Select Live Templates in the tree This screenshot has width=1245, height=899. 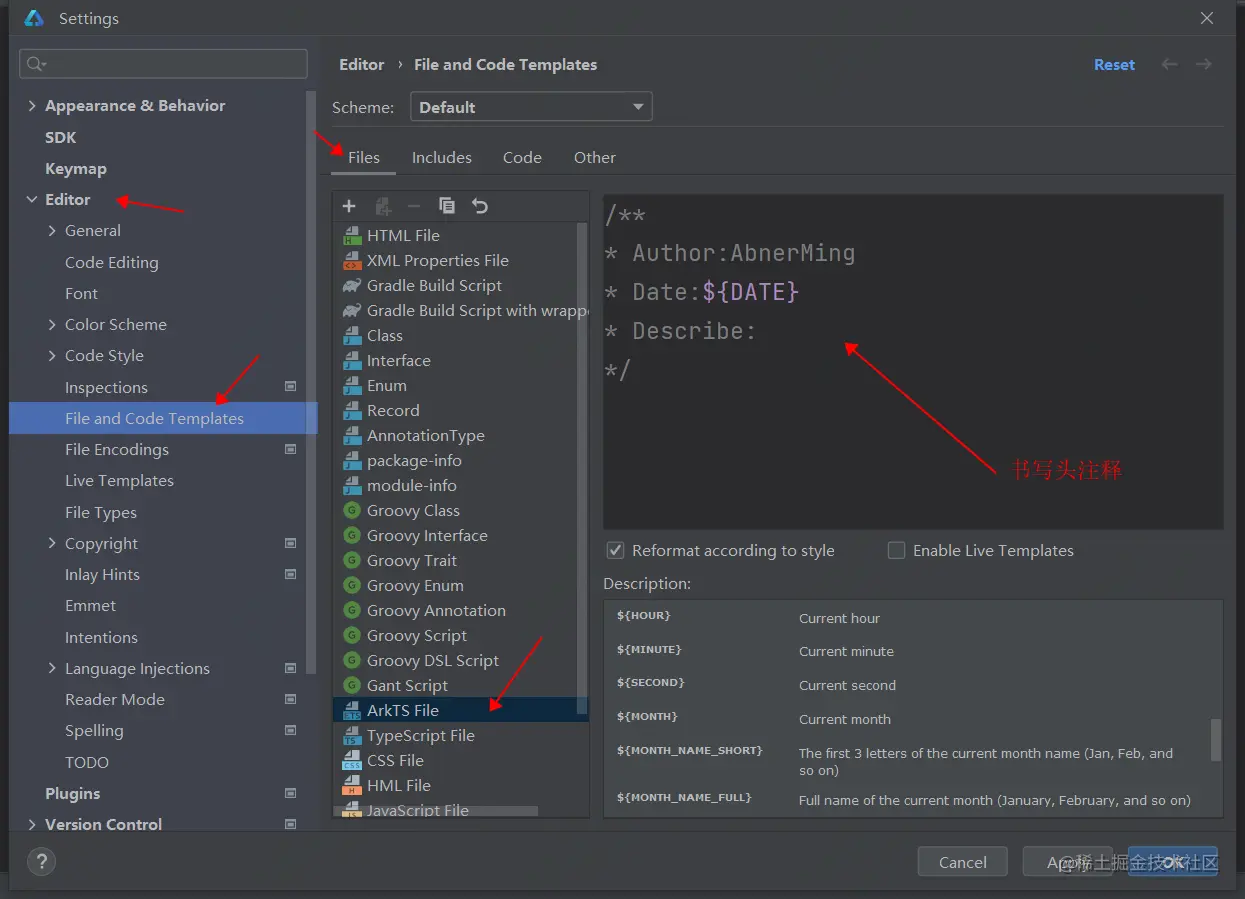119,481
